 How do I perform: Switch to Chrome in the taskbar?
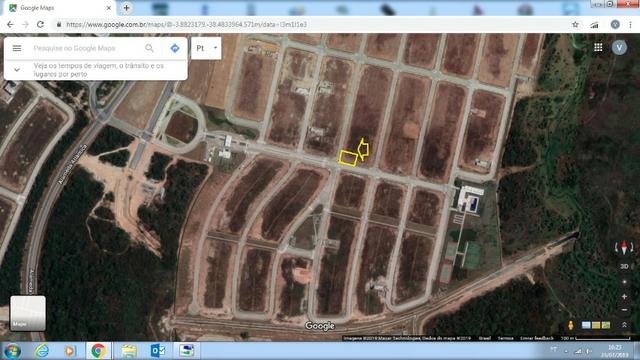[x=98, y=351]
